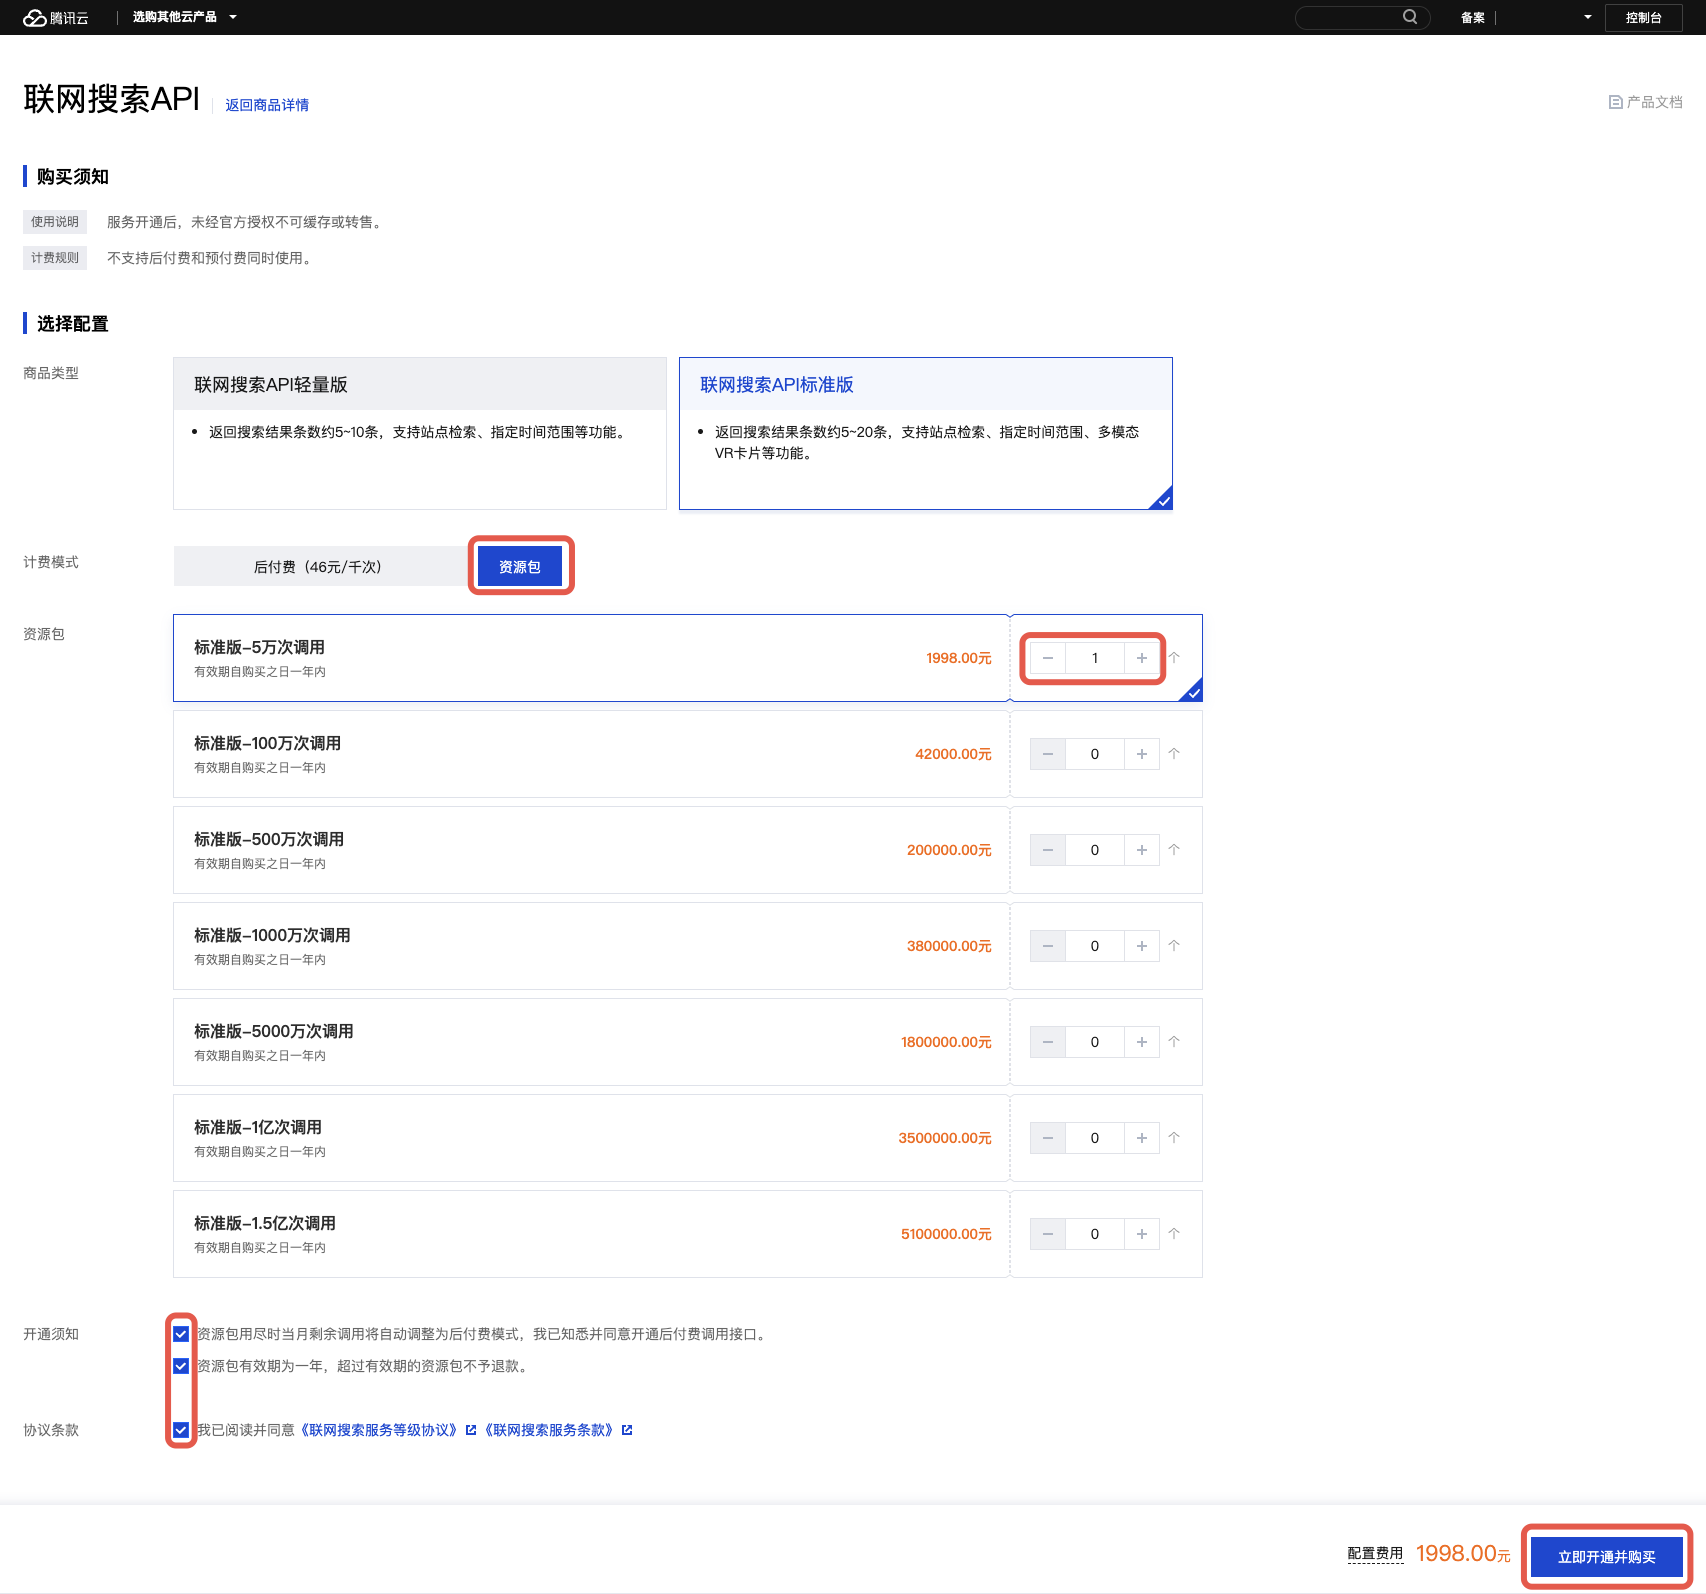Click the document icon beside 产品文档
The width and height of the screenshot is (1706, 1594).
coord(1615,102)
